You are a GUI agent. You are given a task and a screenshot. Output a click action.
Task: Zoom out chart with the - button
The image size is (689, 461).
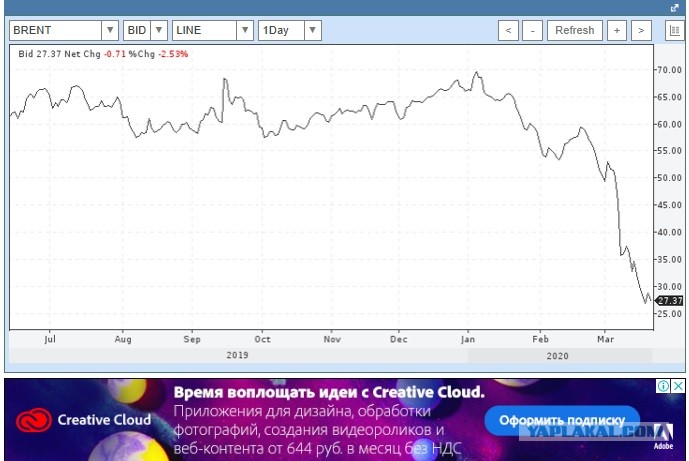click(532, 30)
